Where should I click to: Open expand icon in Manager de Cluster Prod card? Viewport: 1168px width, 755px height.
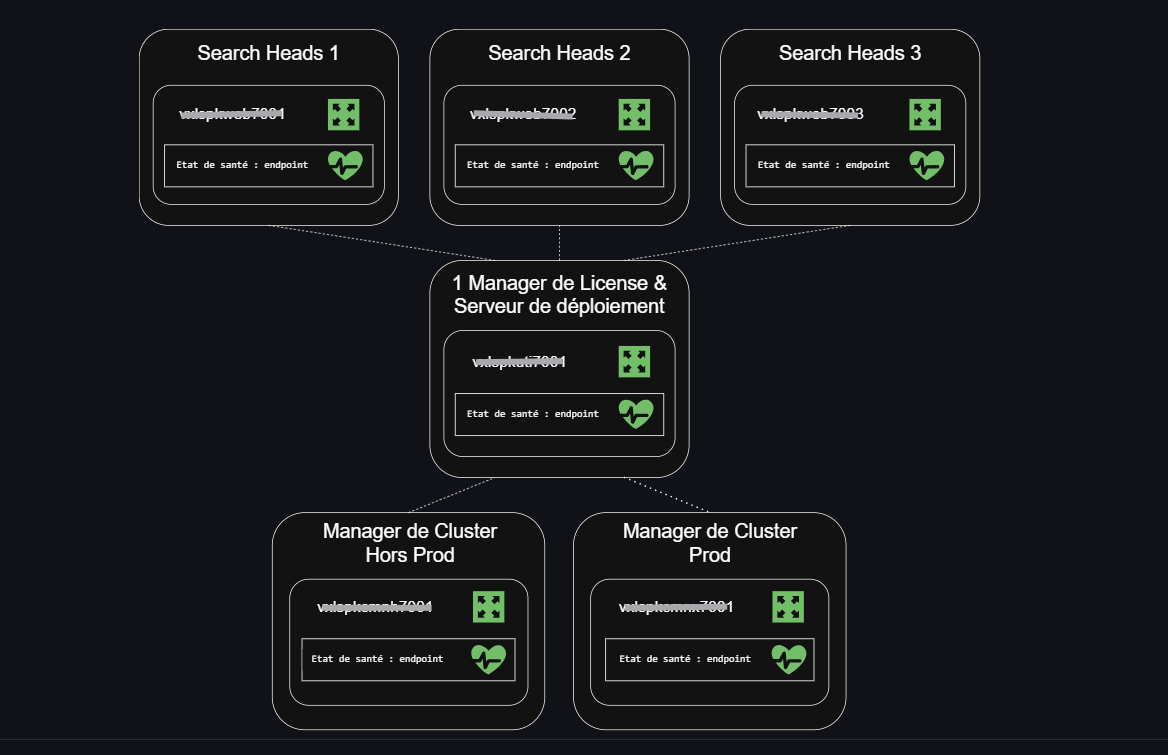[788, 607]
